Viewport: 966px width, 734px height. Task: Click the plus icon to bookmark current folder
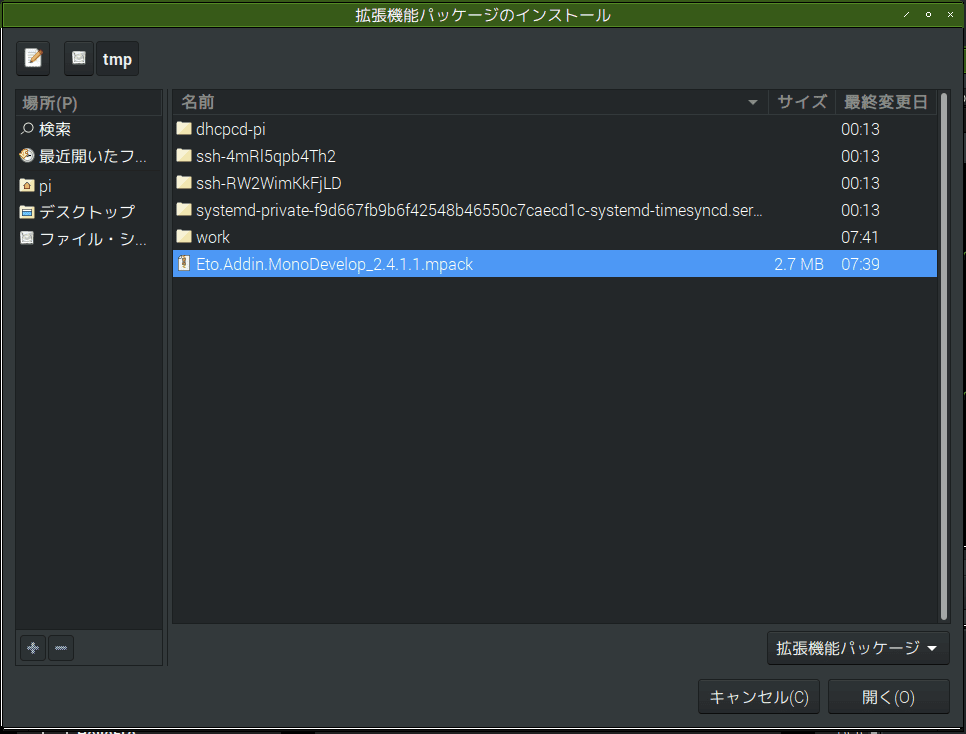coord(31,648)
